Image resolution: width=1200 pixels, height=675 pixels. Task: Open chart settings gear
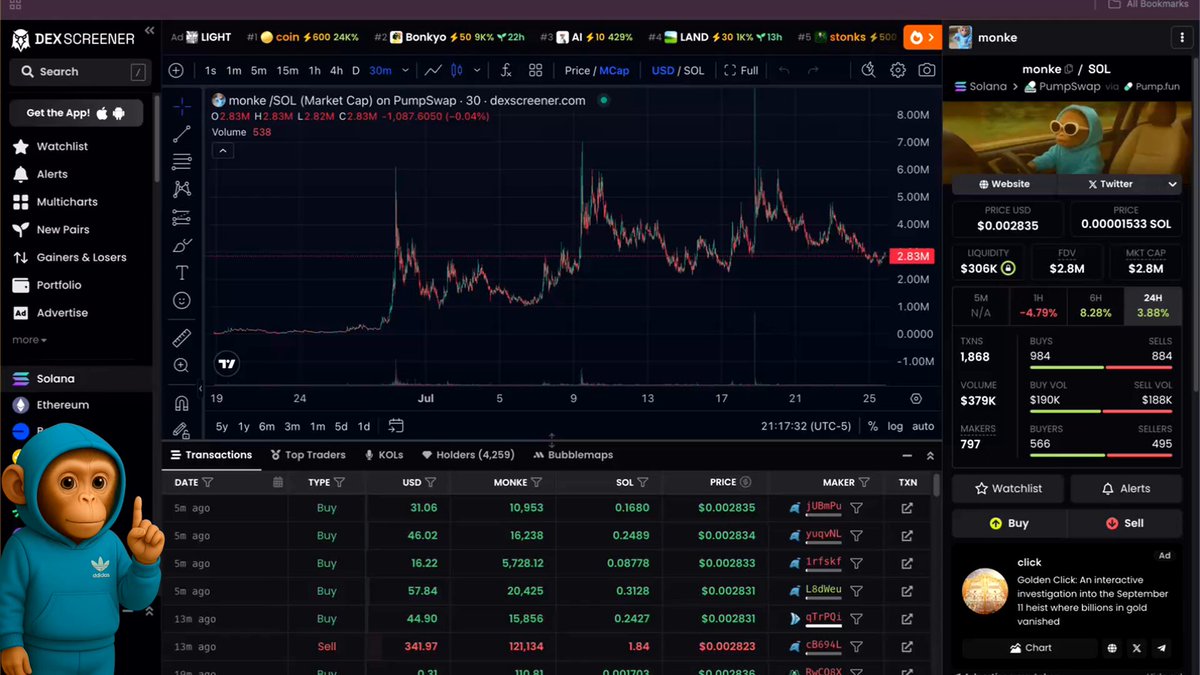[x=898, y=70]
